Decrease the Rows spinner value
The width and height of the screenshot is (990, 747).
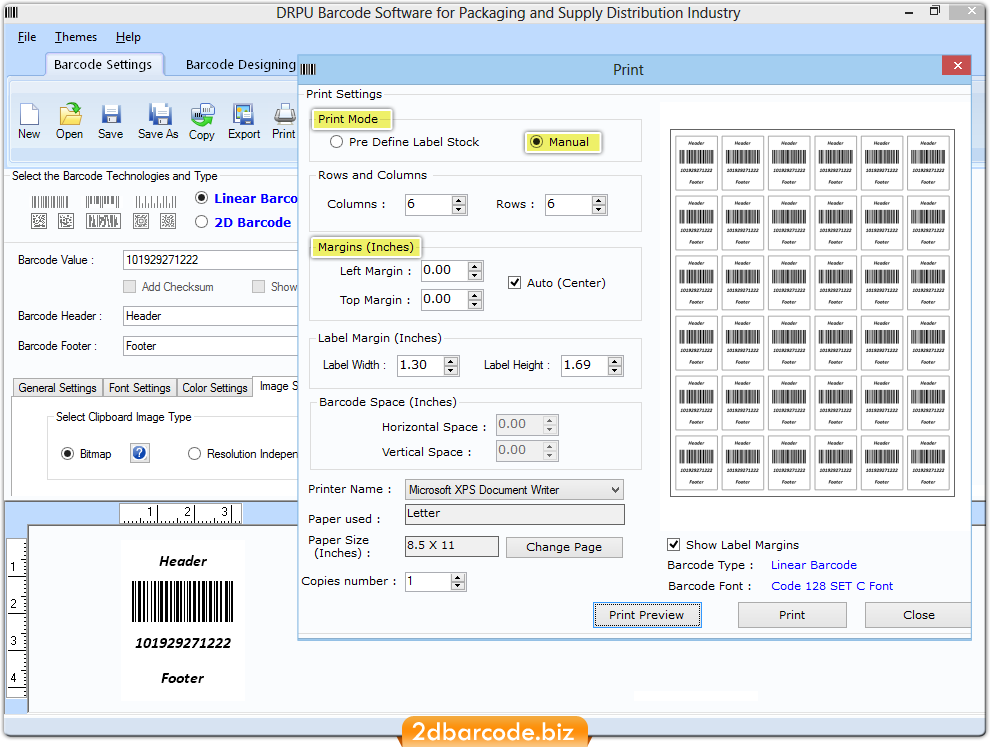pyautogui.click(x=599, y=209)
